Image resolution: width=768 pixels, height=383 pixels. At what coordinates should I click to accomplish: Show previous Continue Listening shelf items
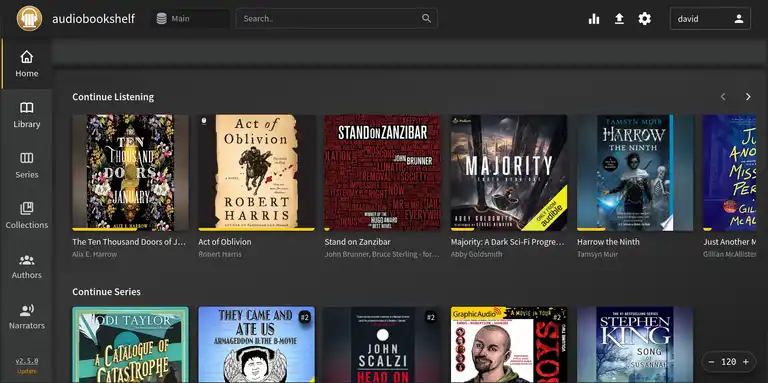click(x=723, y=96)
